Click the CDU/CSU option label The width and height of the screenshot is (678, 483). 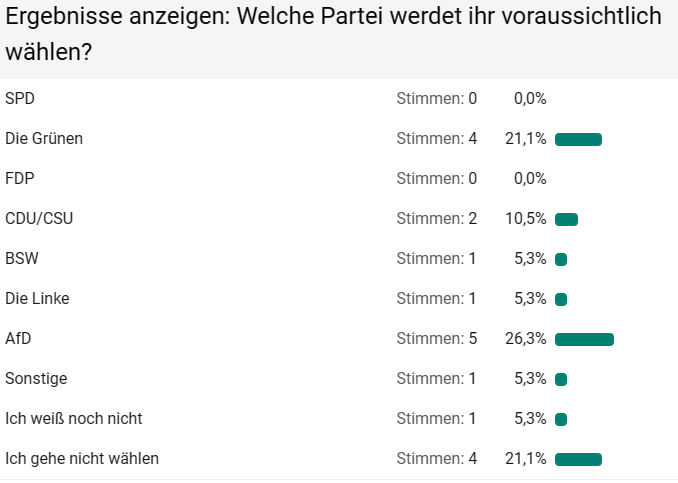39,218
